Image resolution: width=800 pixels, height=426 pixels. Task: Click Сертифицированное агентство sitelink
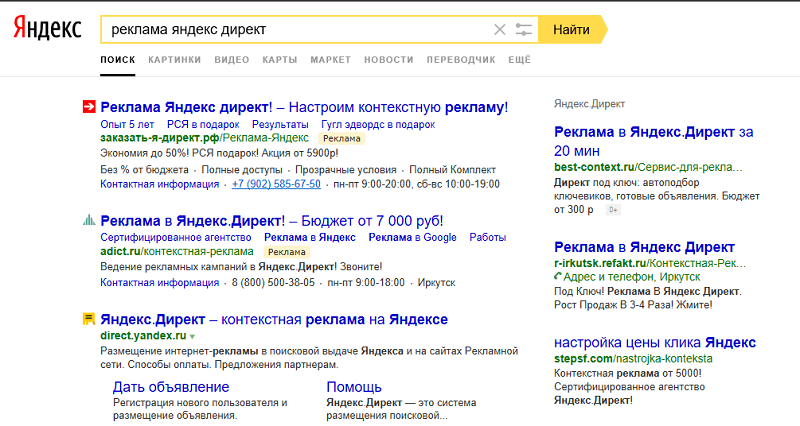(x=176, y=237)
